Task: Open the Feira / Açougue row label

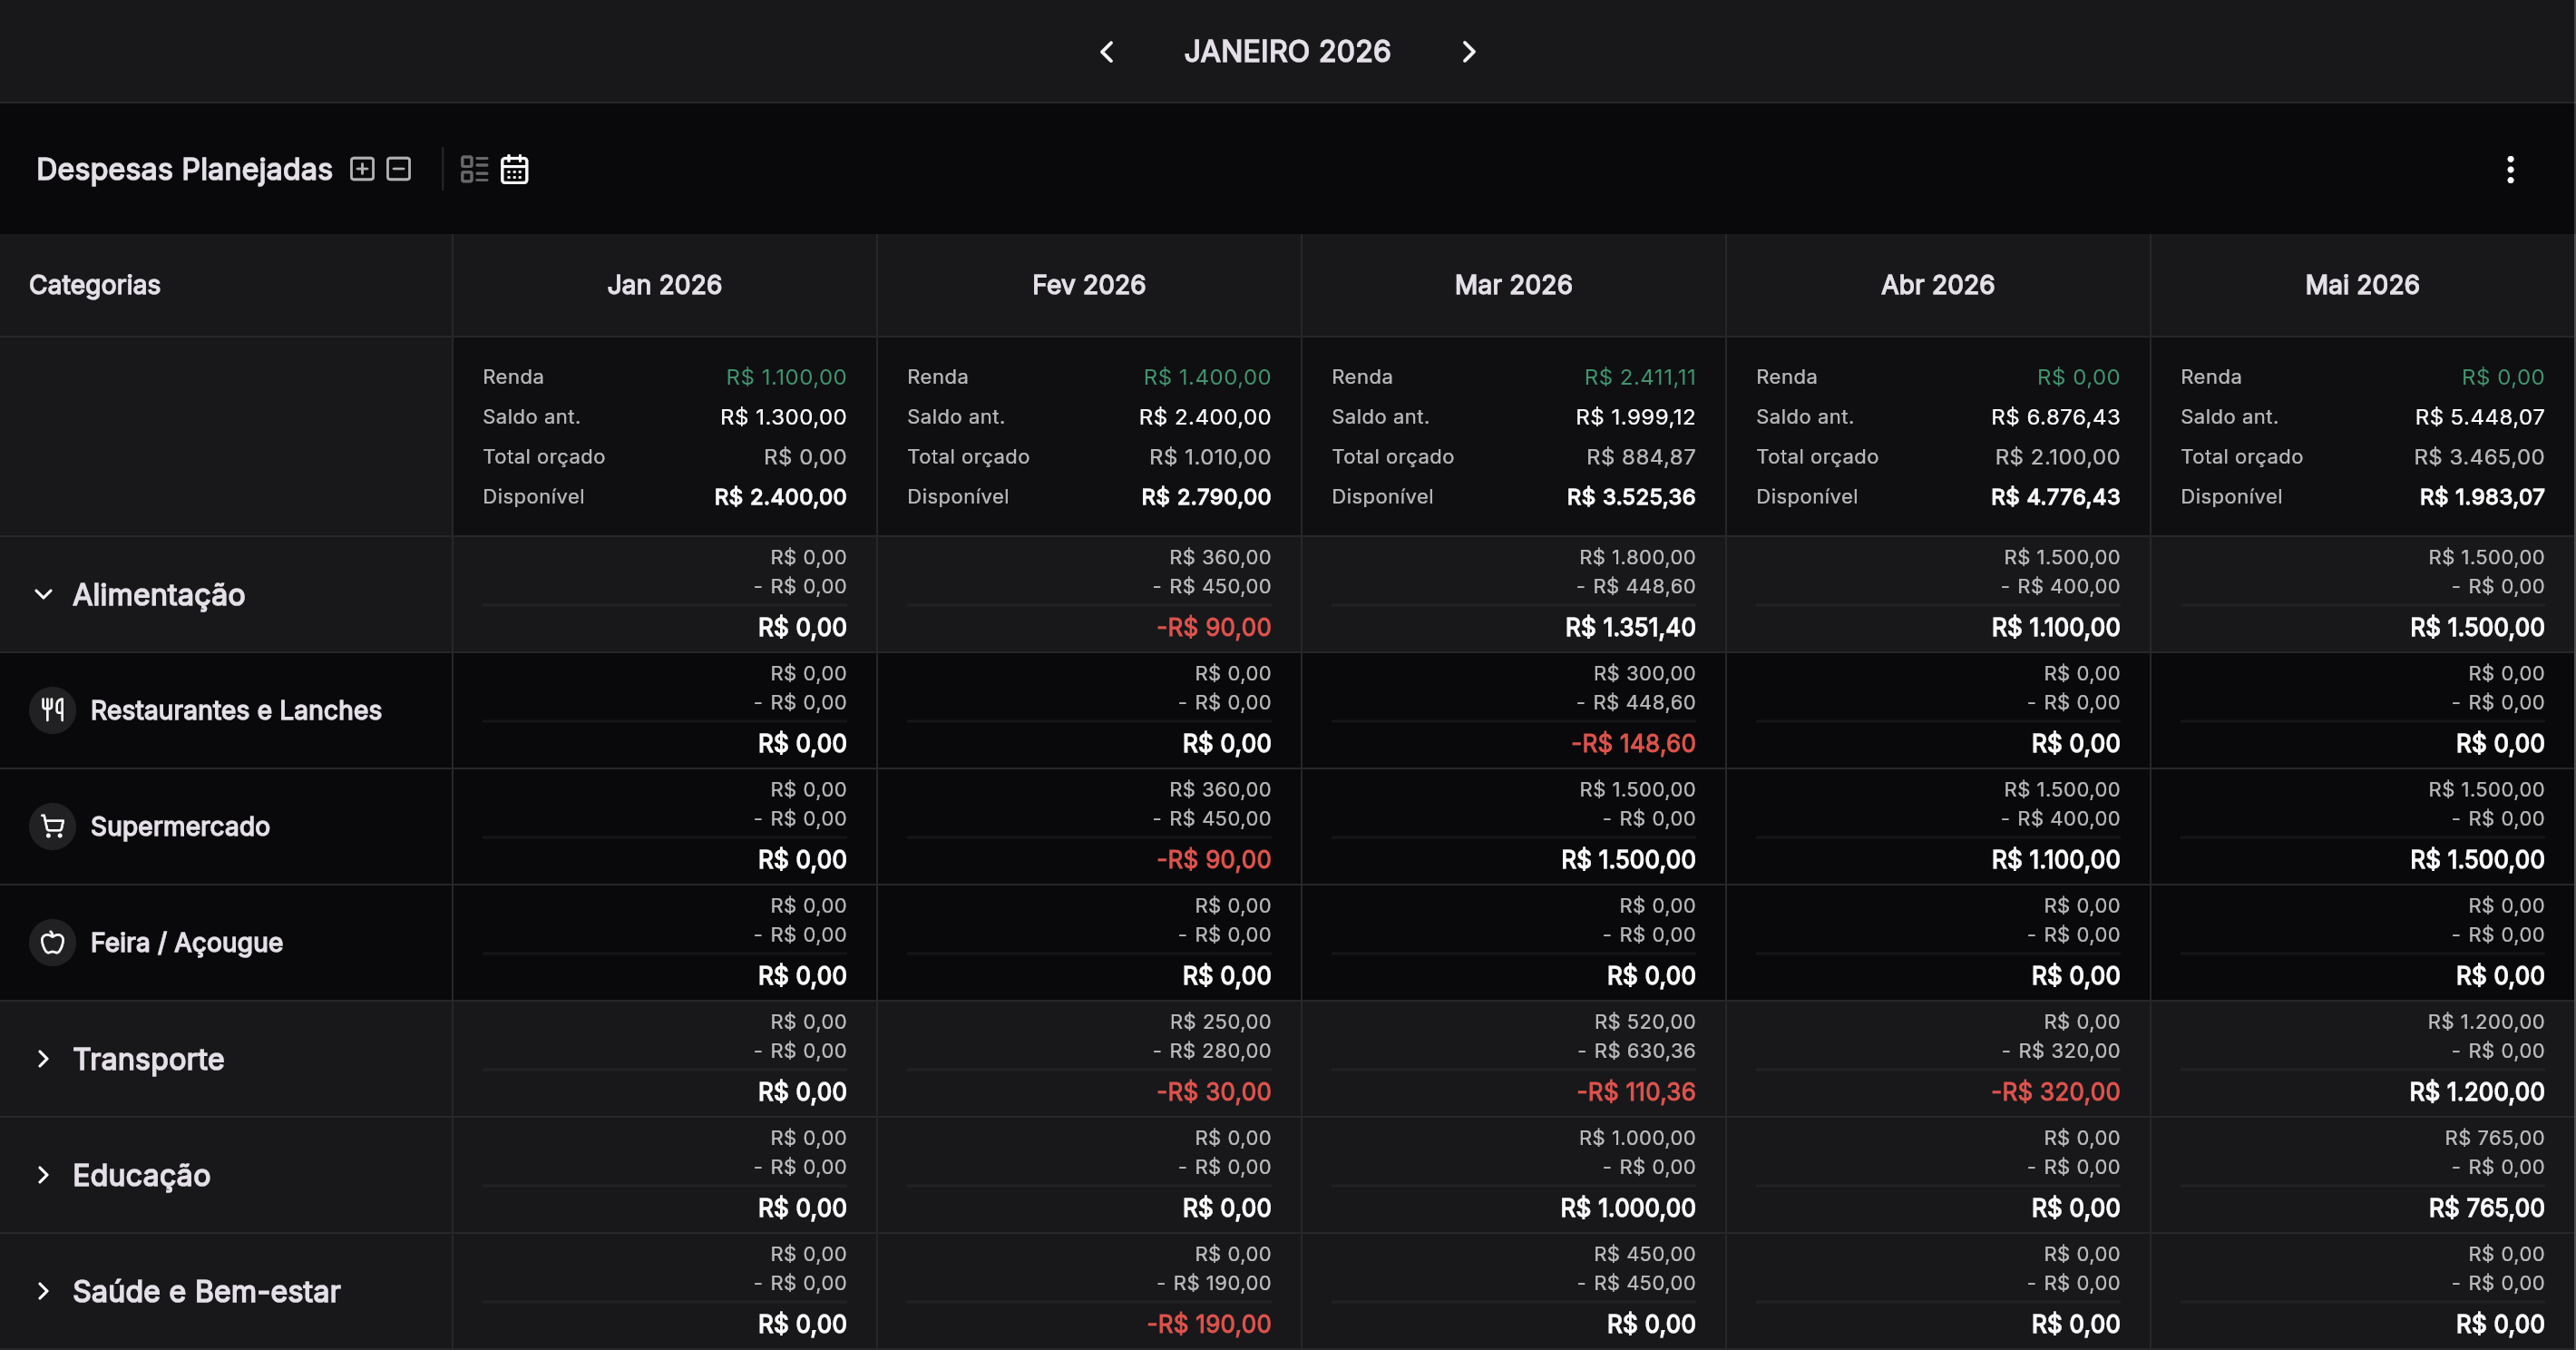Action: (x=187, y=942)
